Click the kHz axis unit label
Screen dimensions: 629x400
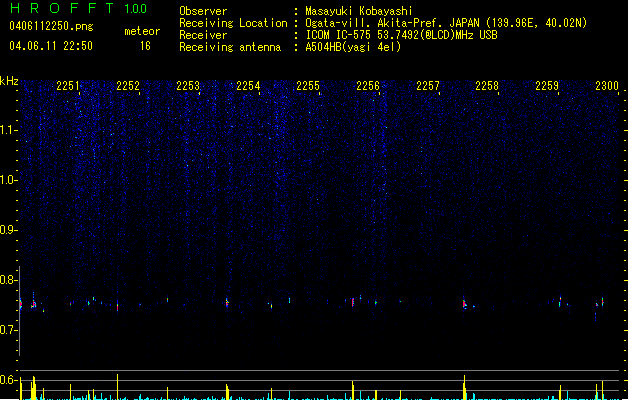click(x=9, y=81)
